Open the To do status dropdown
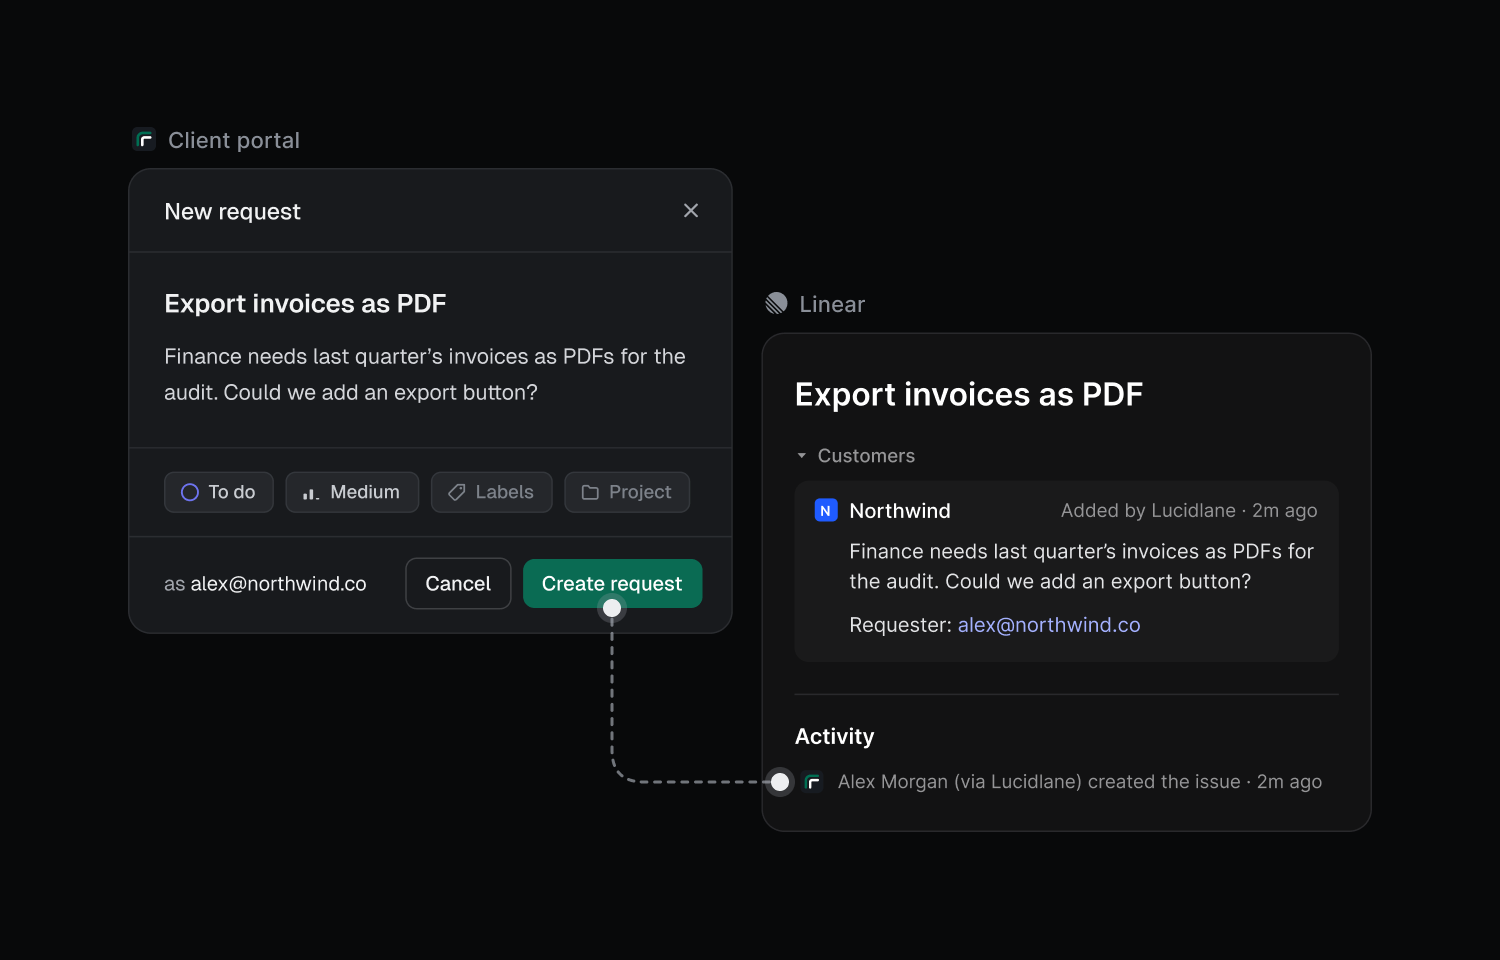 219,492
